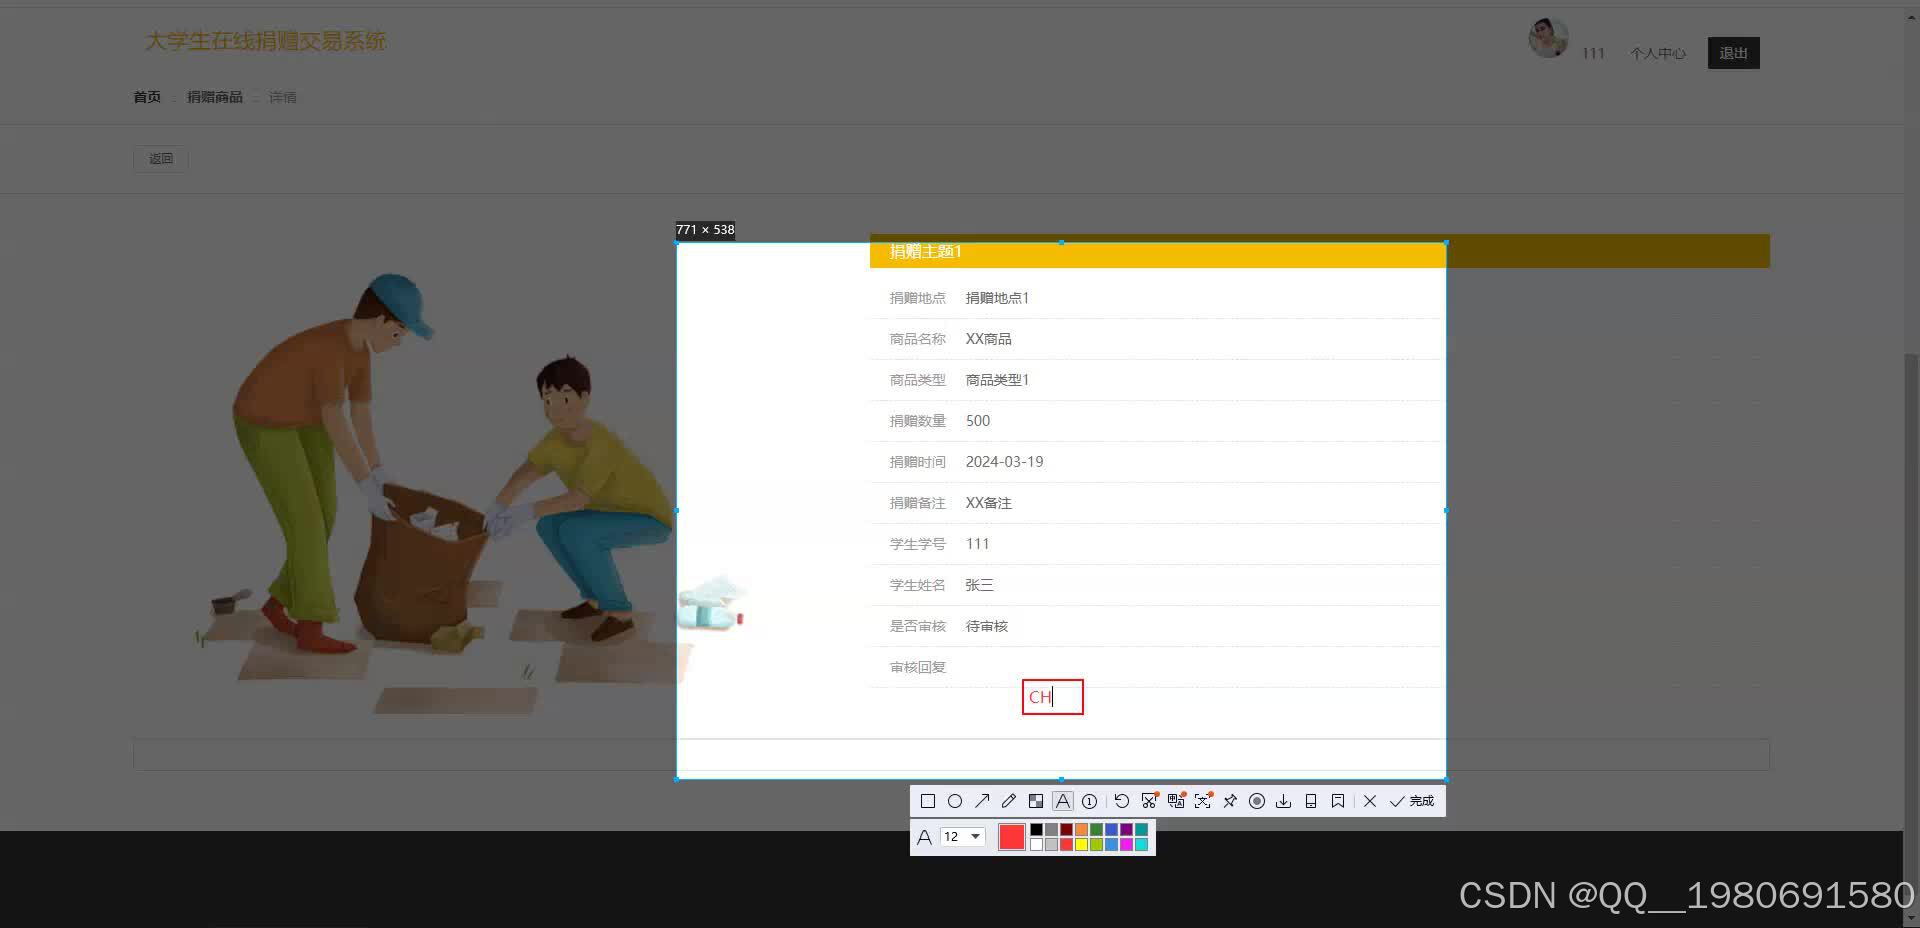
Task: Pick the dark red color swatch
Action: click(x=1066, y=830)
